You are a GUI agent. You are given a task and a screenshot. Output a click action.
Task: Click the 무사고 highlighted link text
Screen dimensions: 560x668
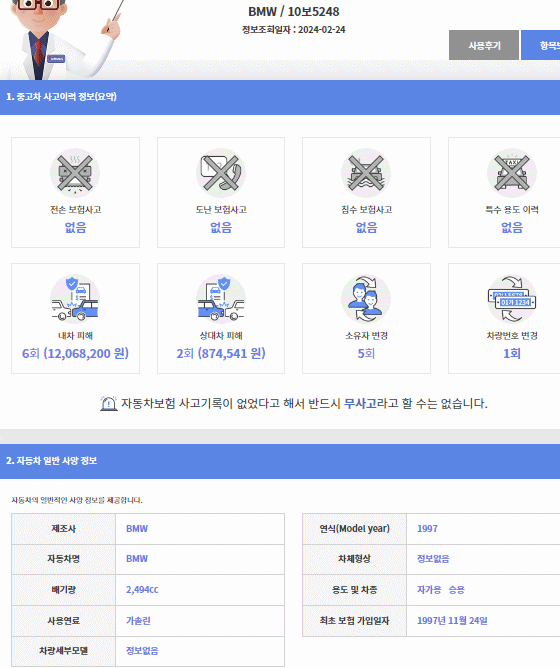tap(360, 403)
